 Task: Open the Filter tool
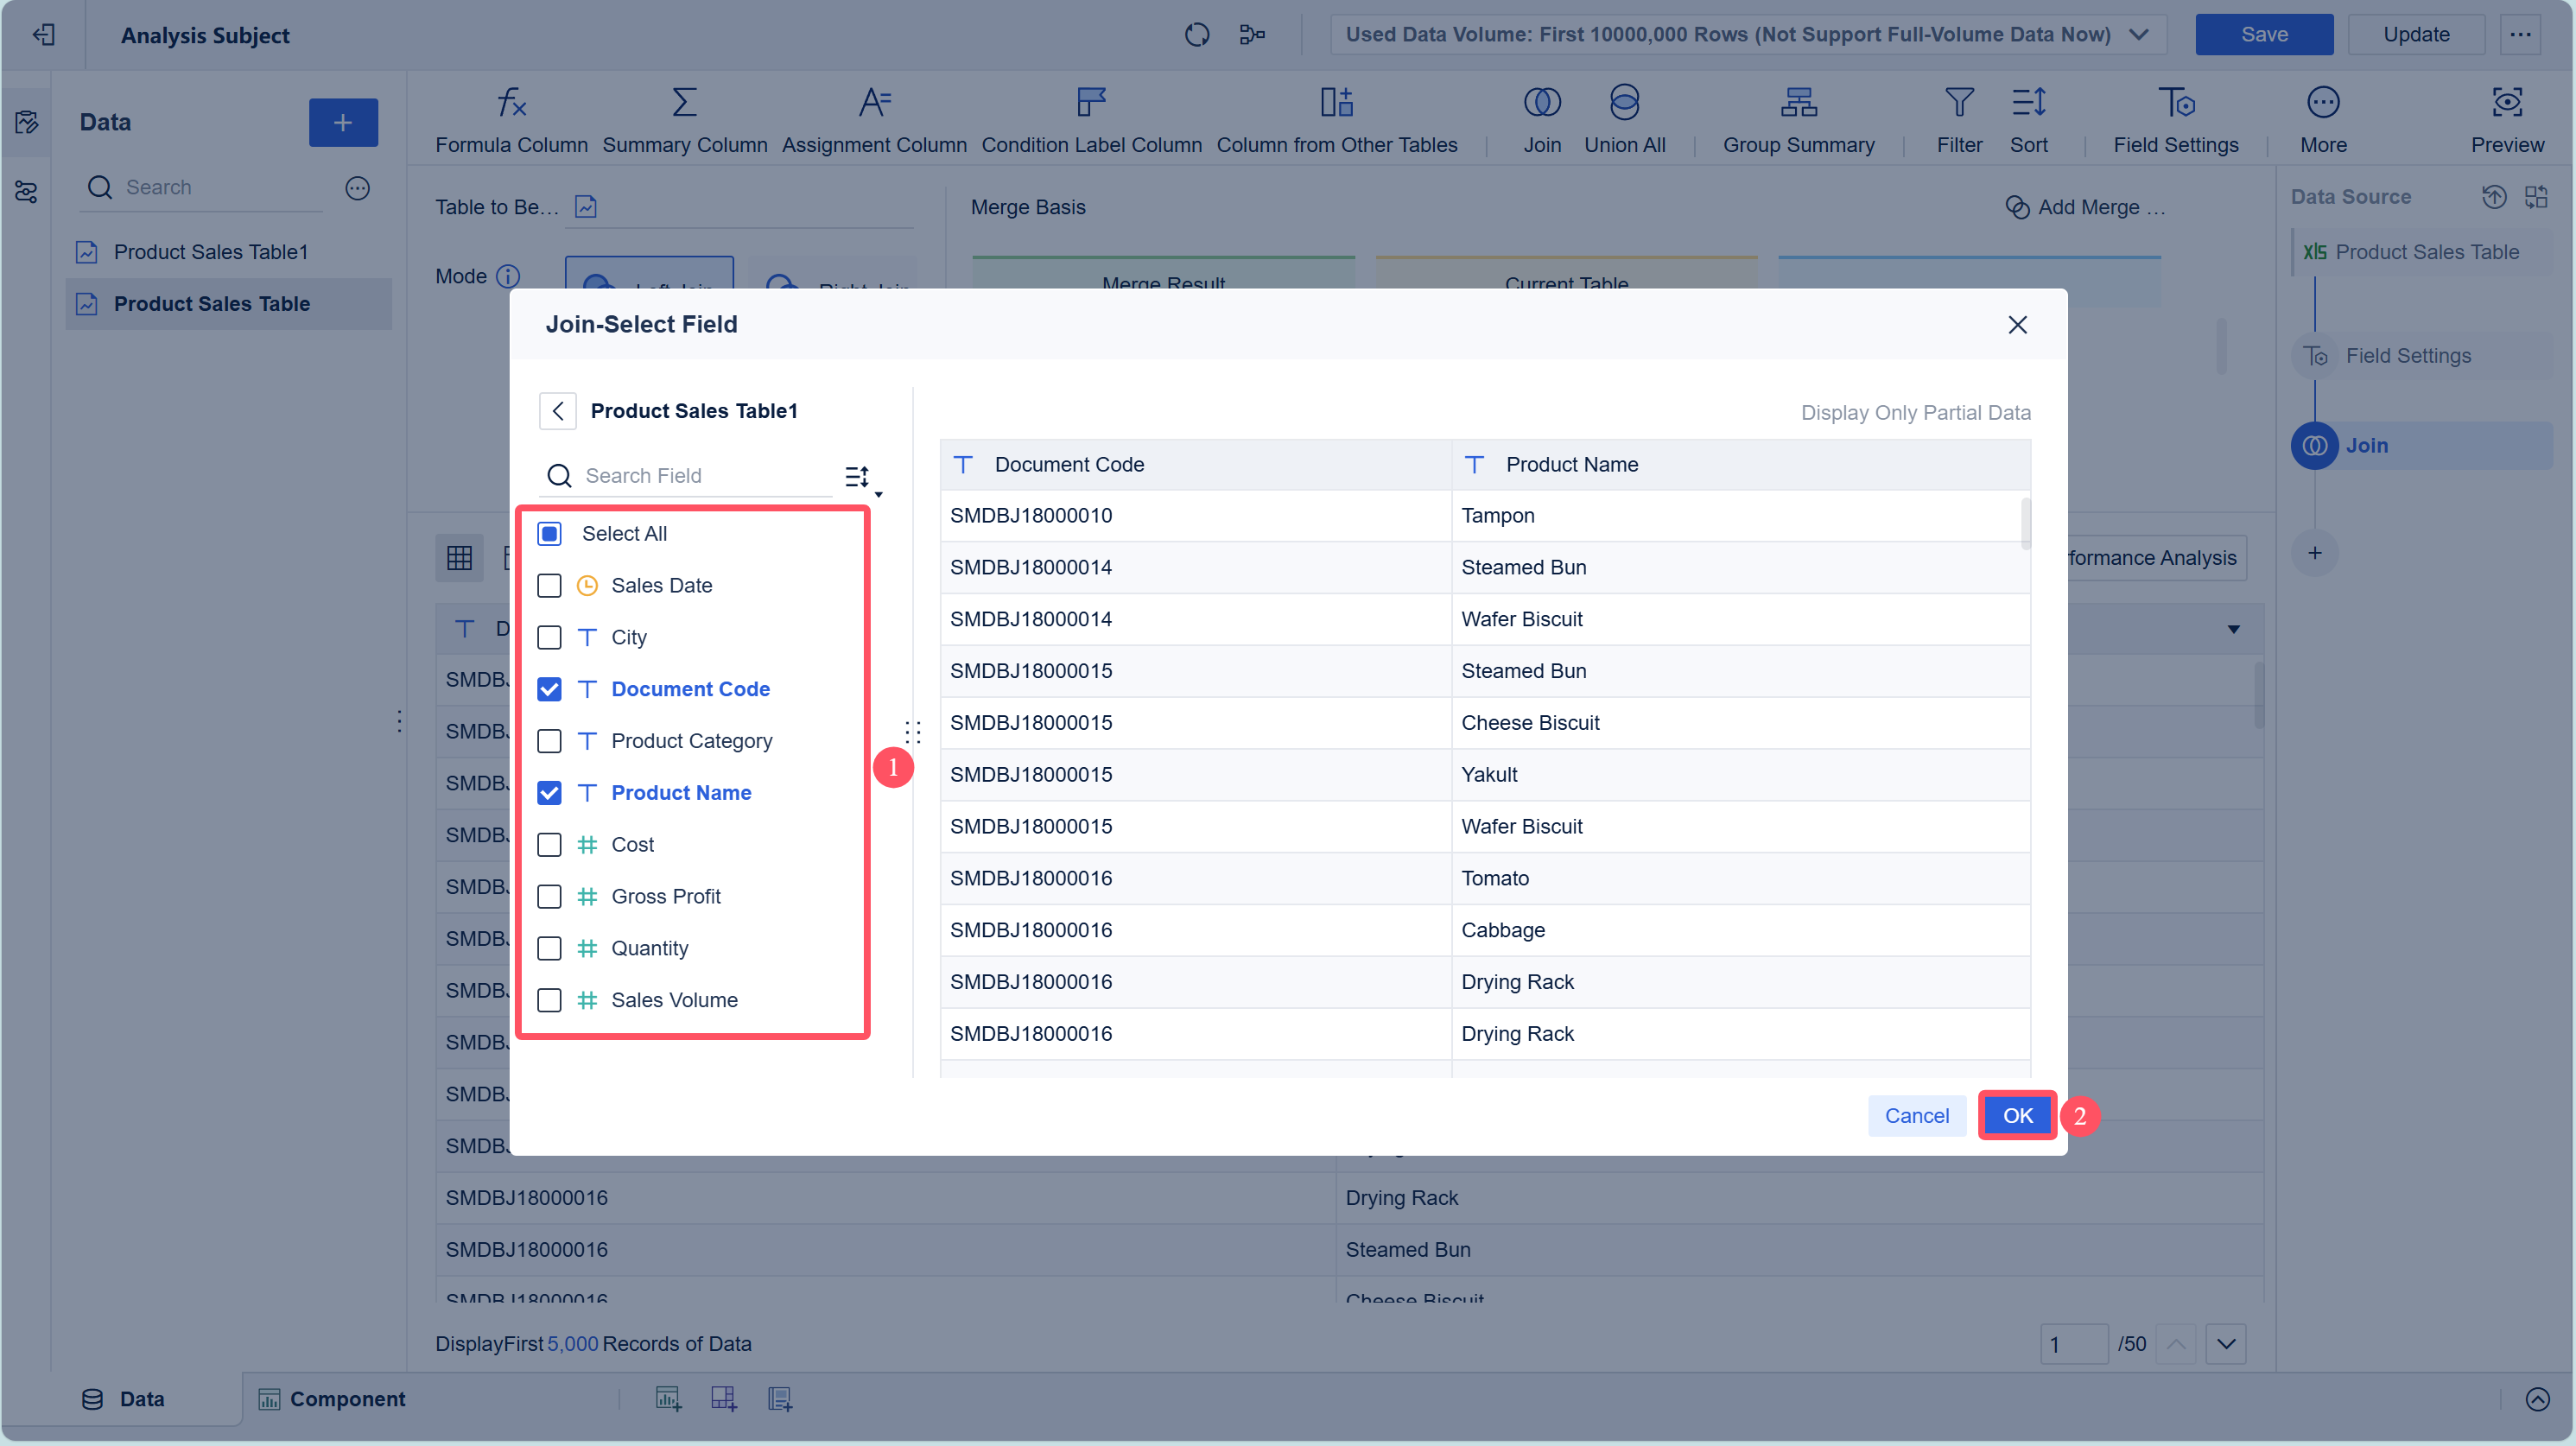tap(1958, 103)
